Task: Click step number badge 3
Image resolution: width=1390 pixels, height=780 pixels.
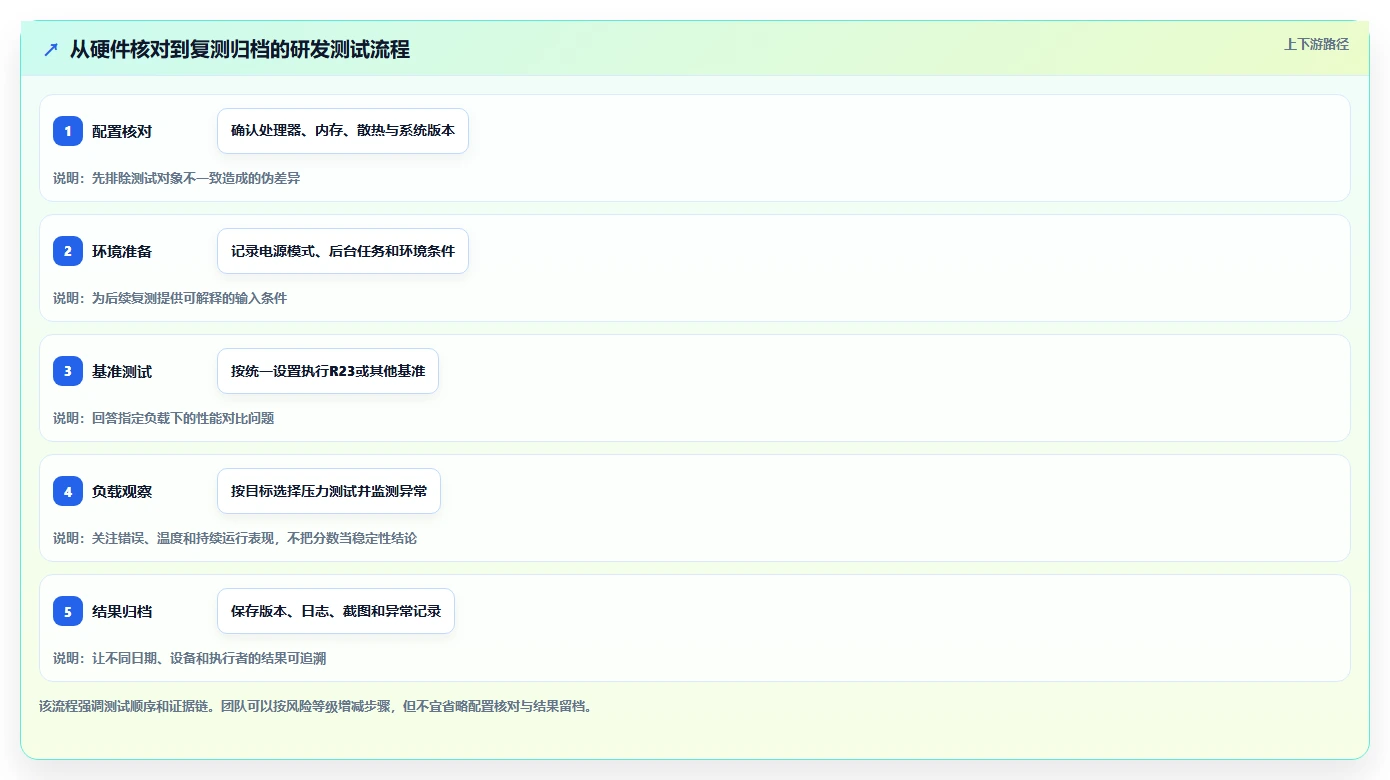Action: pyautogui.click(x=68, y=371)
